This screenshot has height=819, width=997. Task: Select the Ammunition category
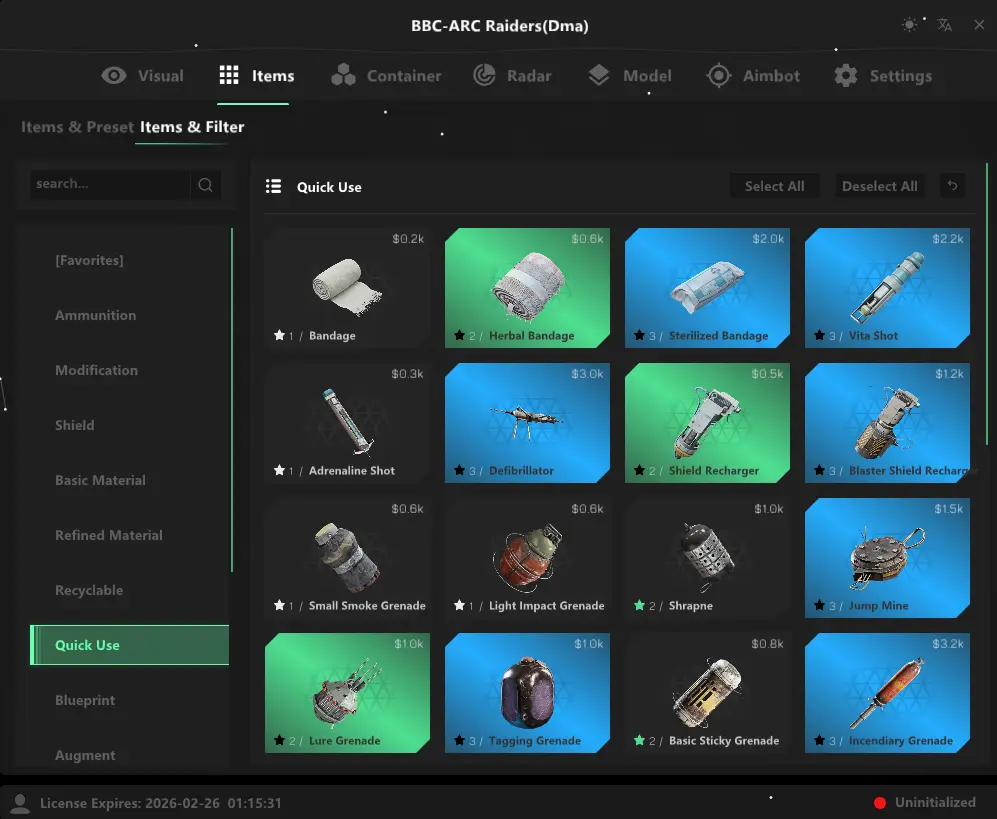coord(95,315)
